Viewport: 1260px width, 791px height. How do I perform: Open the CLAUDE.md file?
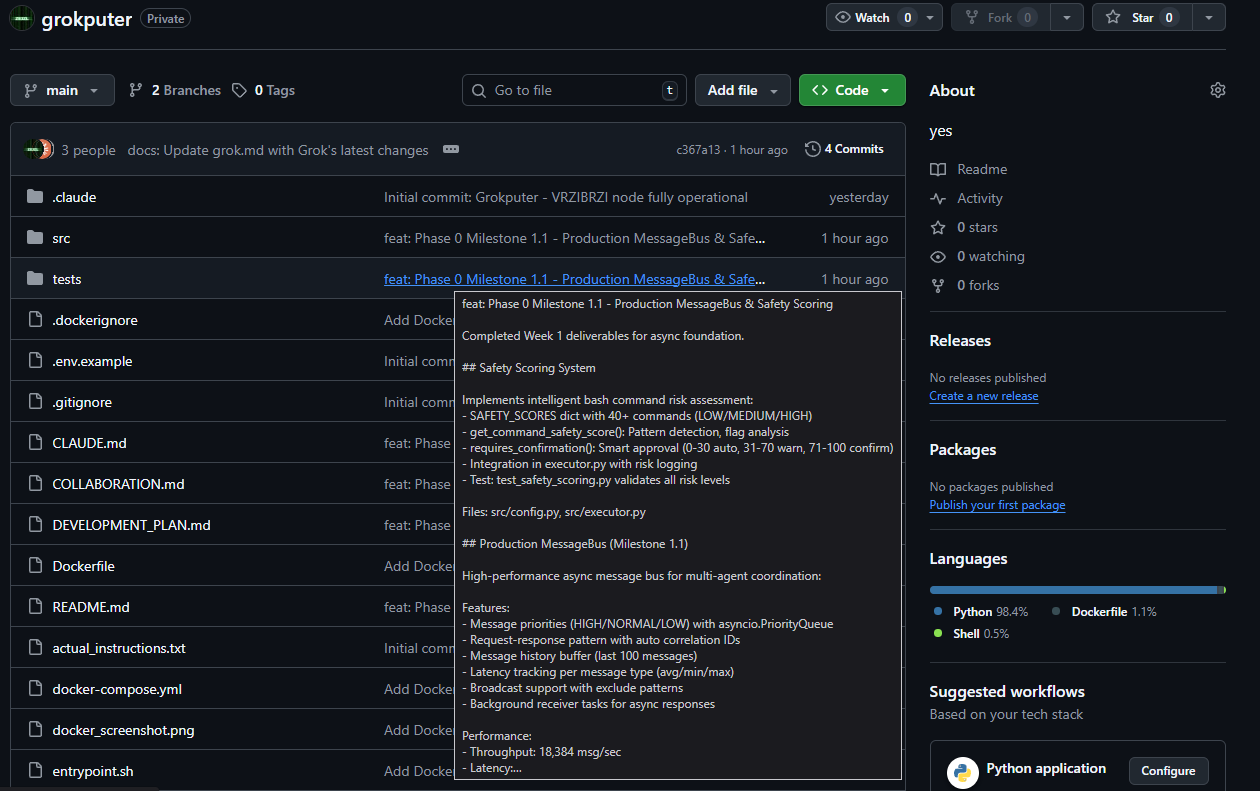click(89, 443)
